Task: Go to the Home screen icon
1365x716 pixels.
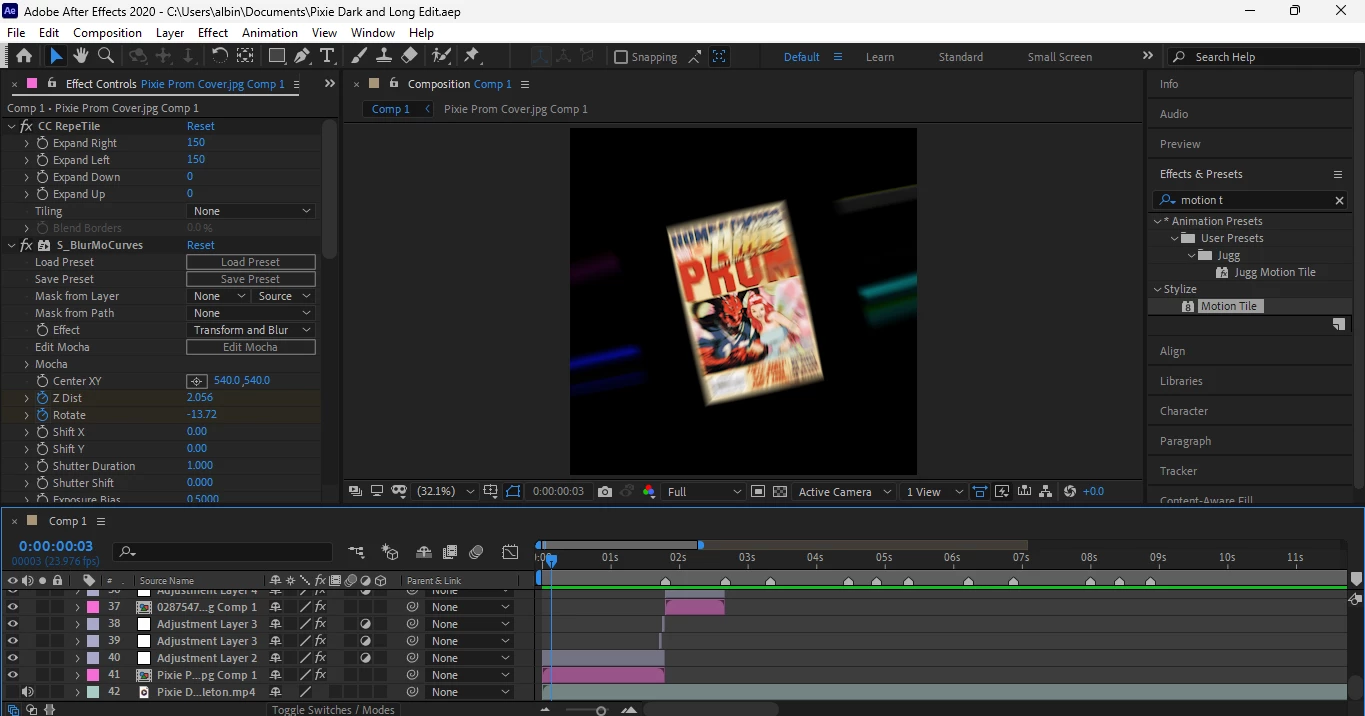Action: [24, 56]
